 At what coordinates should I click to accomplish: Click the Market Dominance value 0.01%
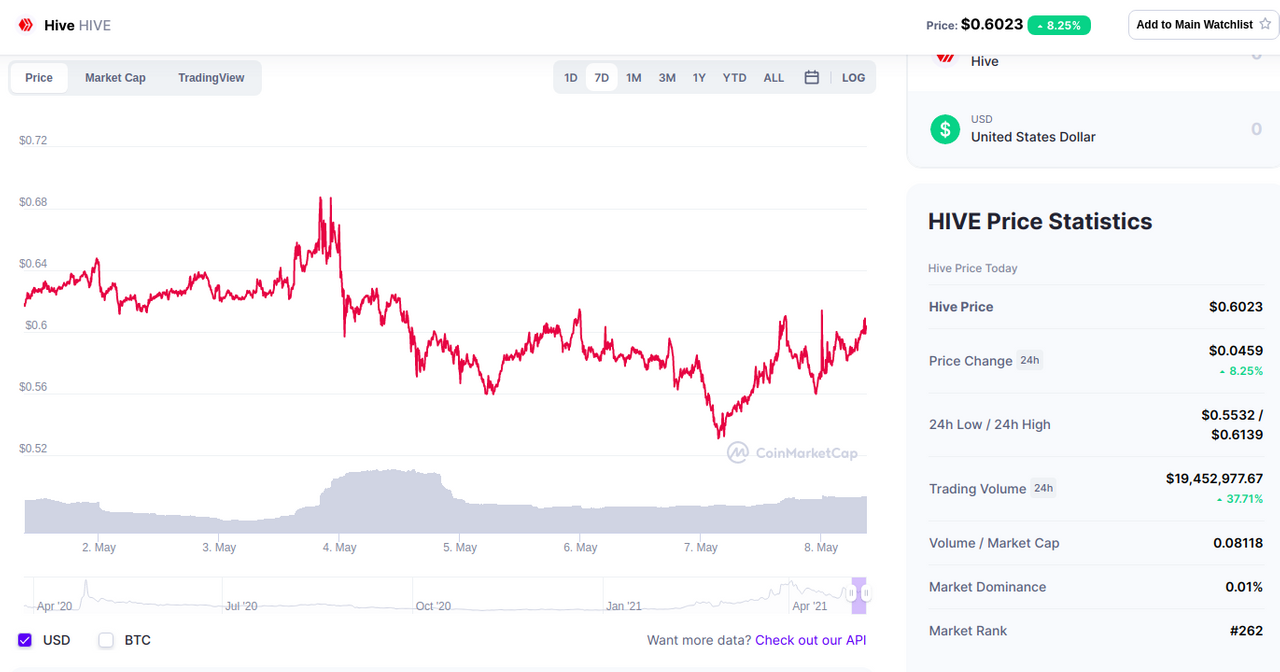(1244, 587)
